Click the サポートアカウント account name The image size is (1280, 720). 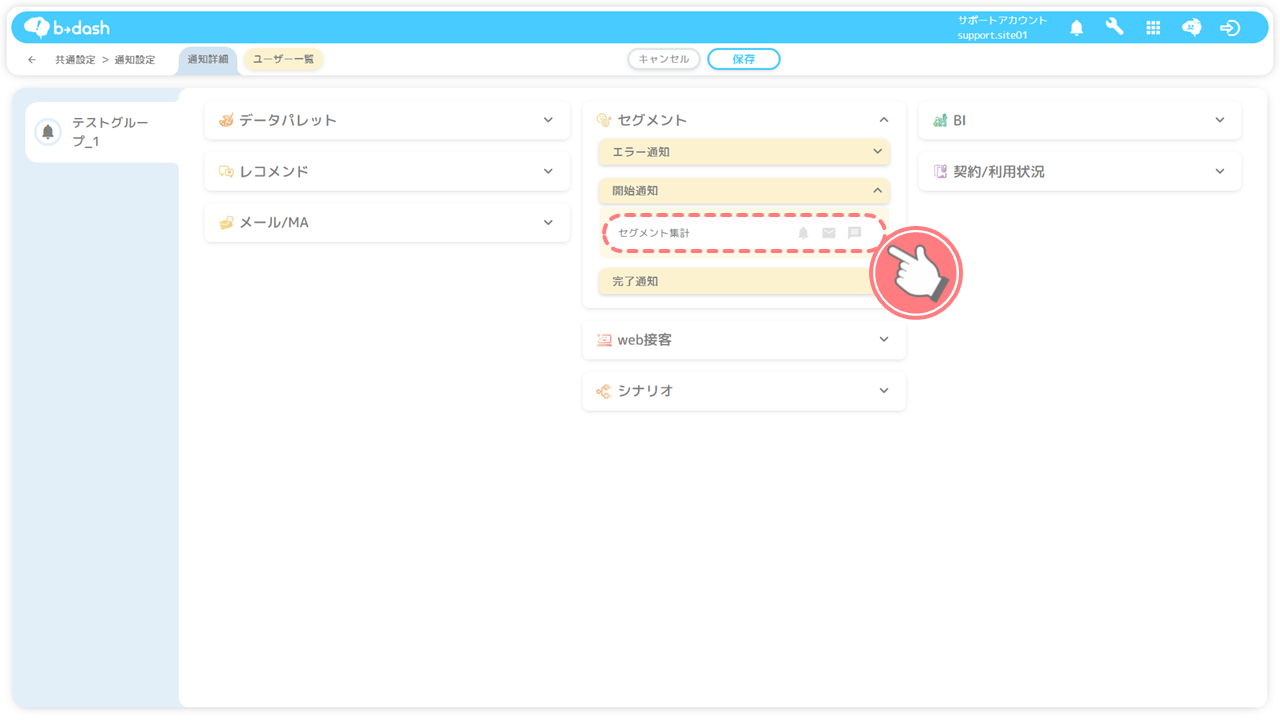tap(1002, 20)
